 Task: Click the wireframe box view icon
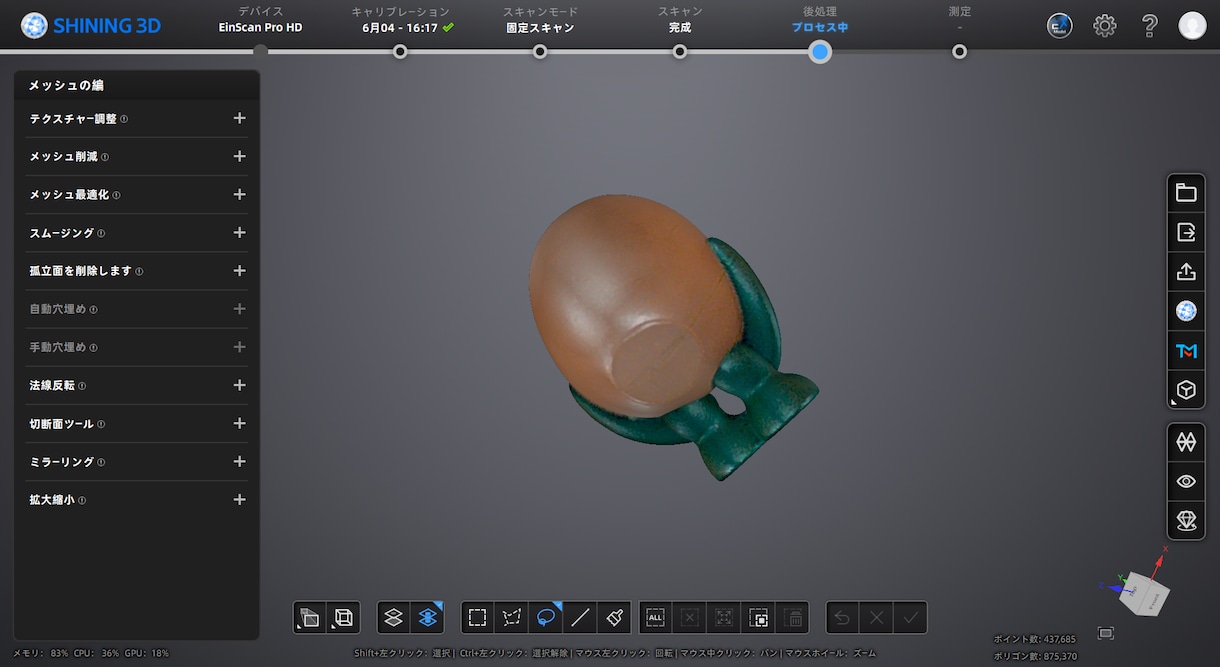pos(343,618)
